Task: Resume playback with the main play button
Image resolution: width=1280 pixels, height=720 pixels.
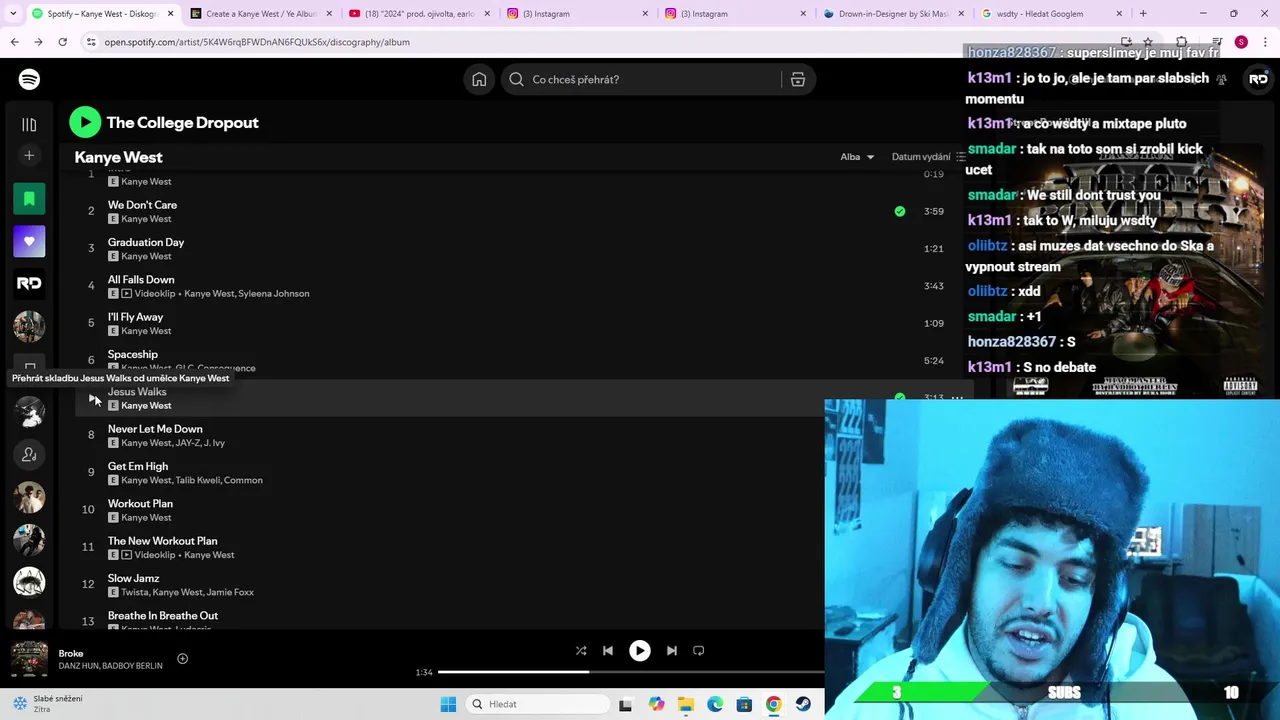Action: (640, 650)
